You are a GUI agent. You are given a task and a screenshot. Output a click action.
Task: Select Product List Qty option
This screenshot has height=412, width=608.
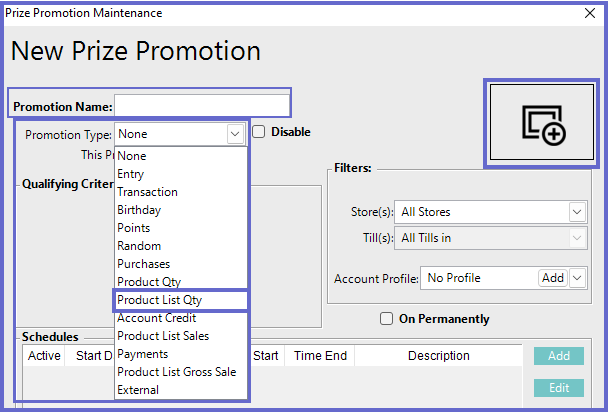tap(166, 300)
